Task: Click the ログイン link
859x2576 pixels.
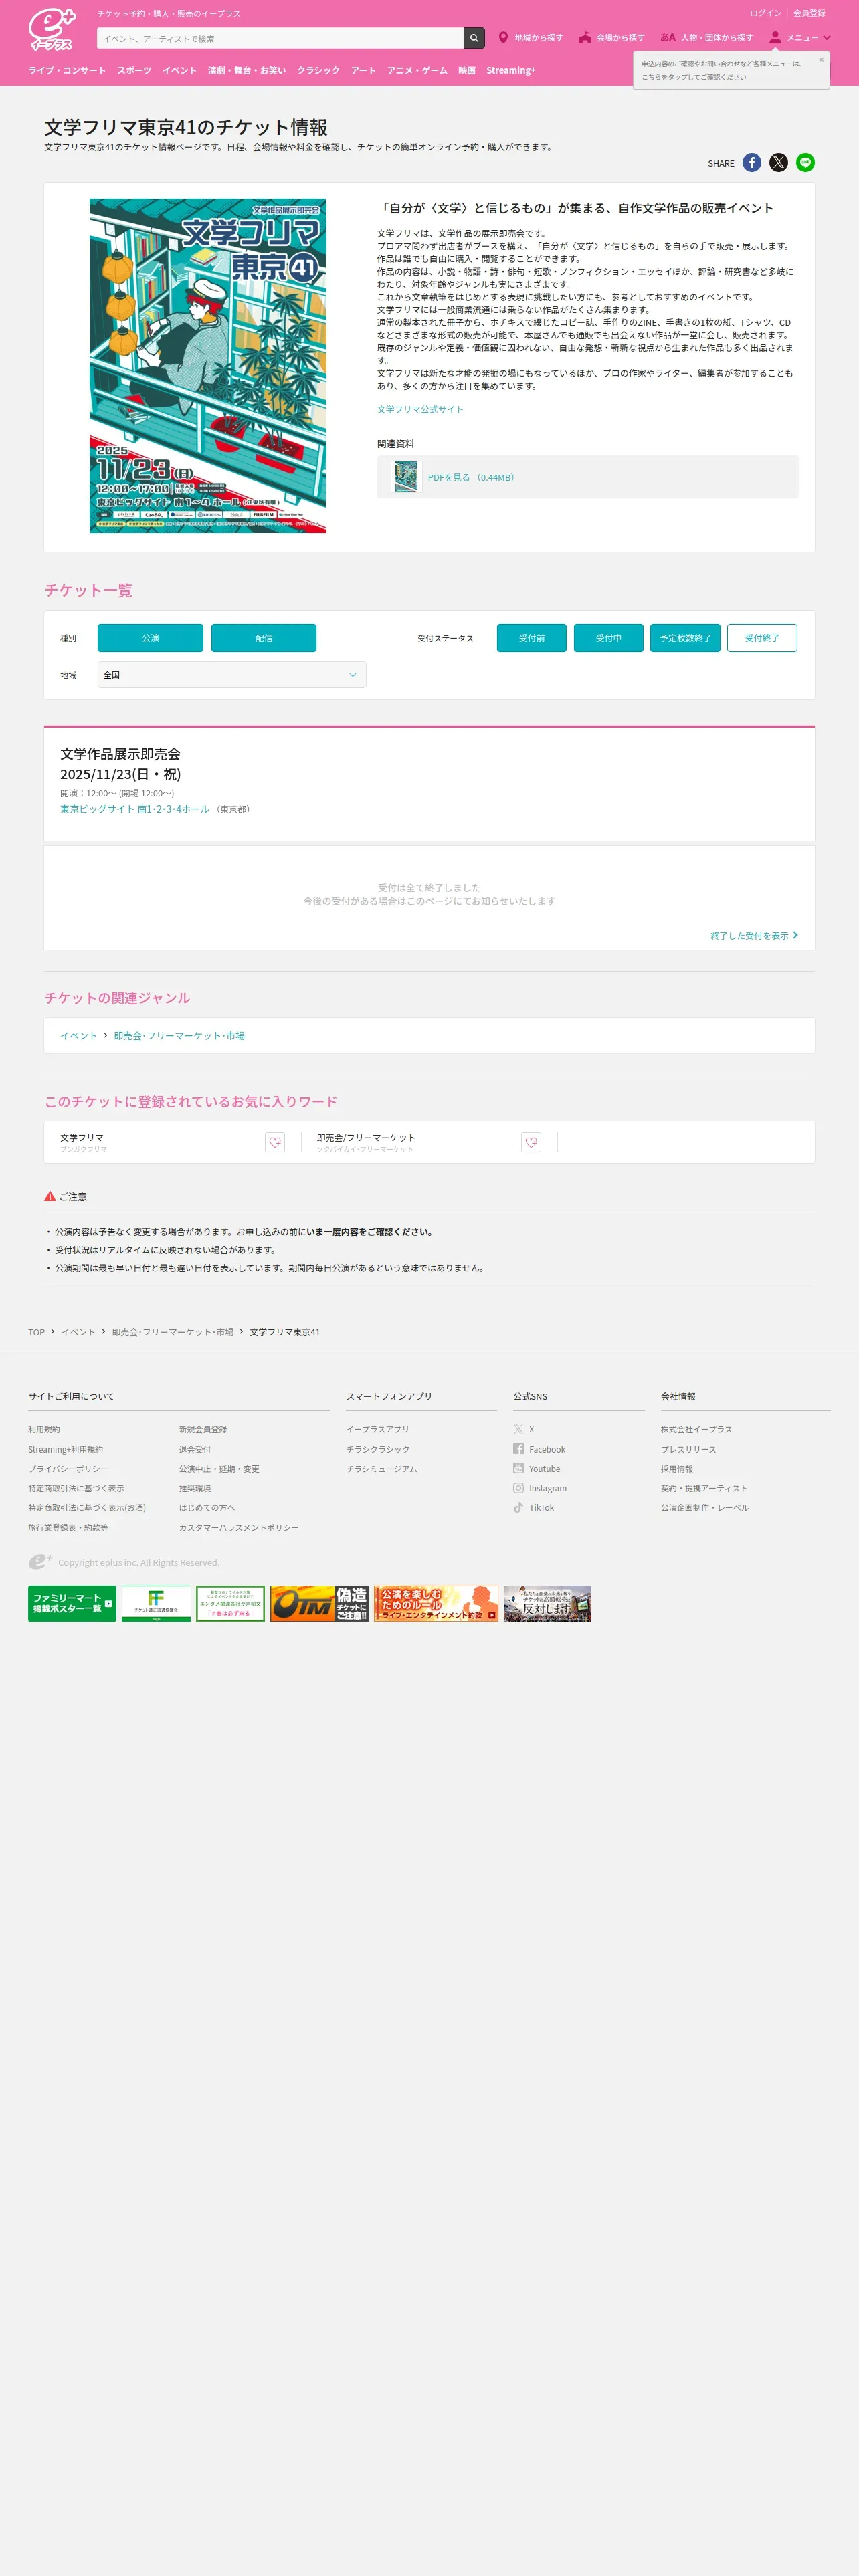Action: click(x=765, y=13)
